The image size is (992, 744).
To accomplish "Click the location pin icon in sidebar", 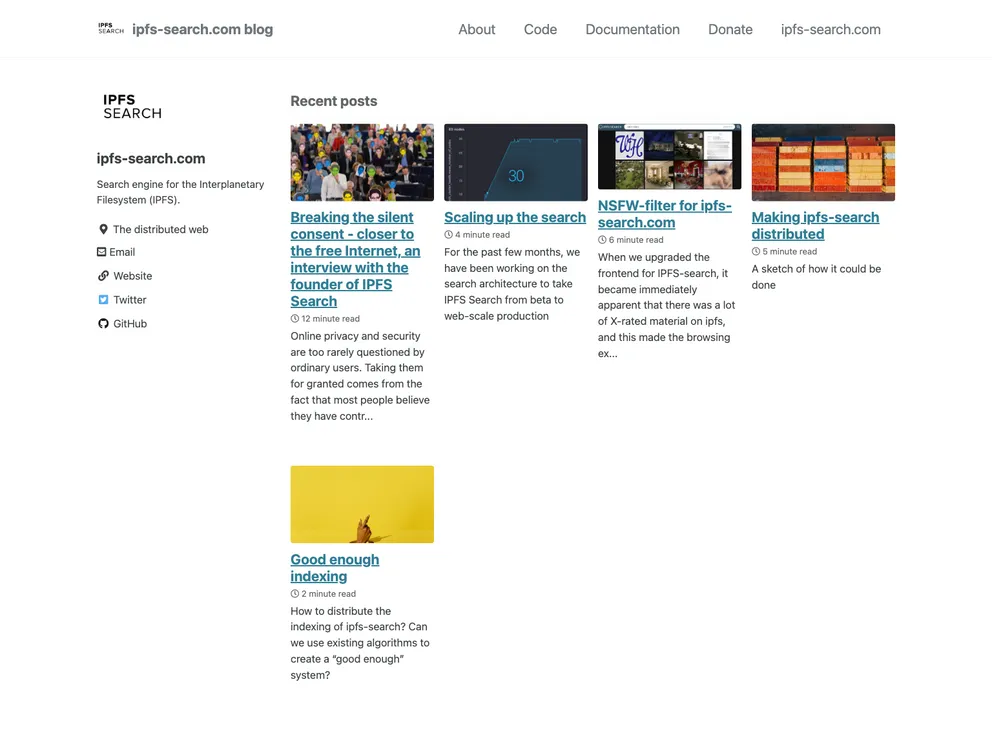I will point(103,229).
